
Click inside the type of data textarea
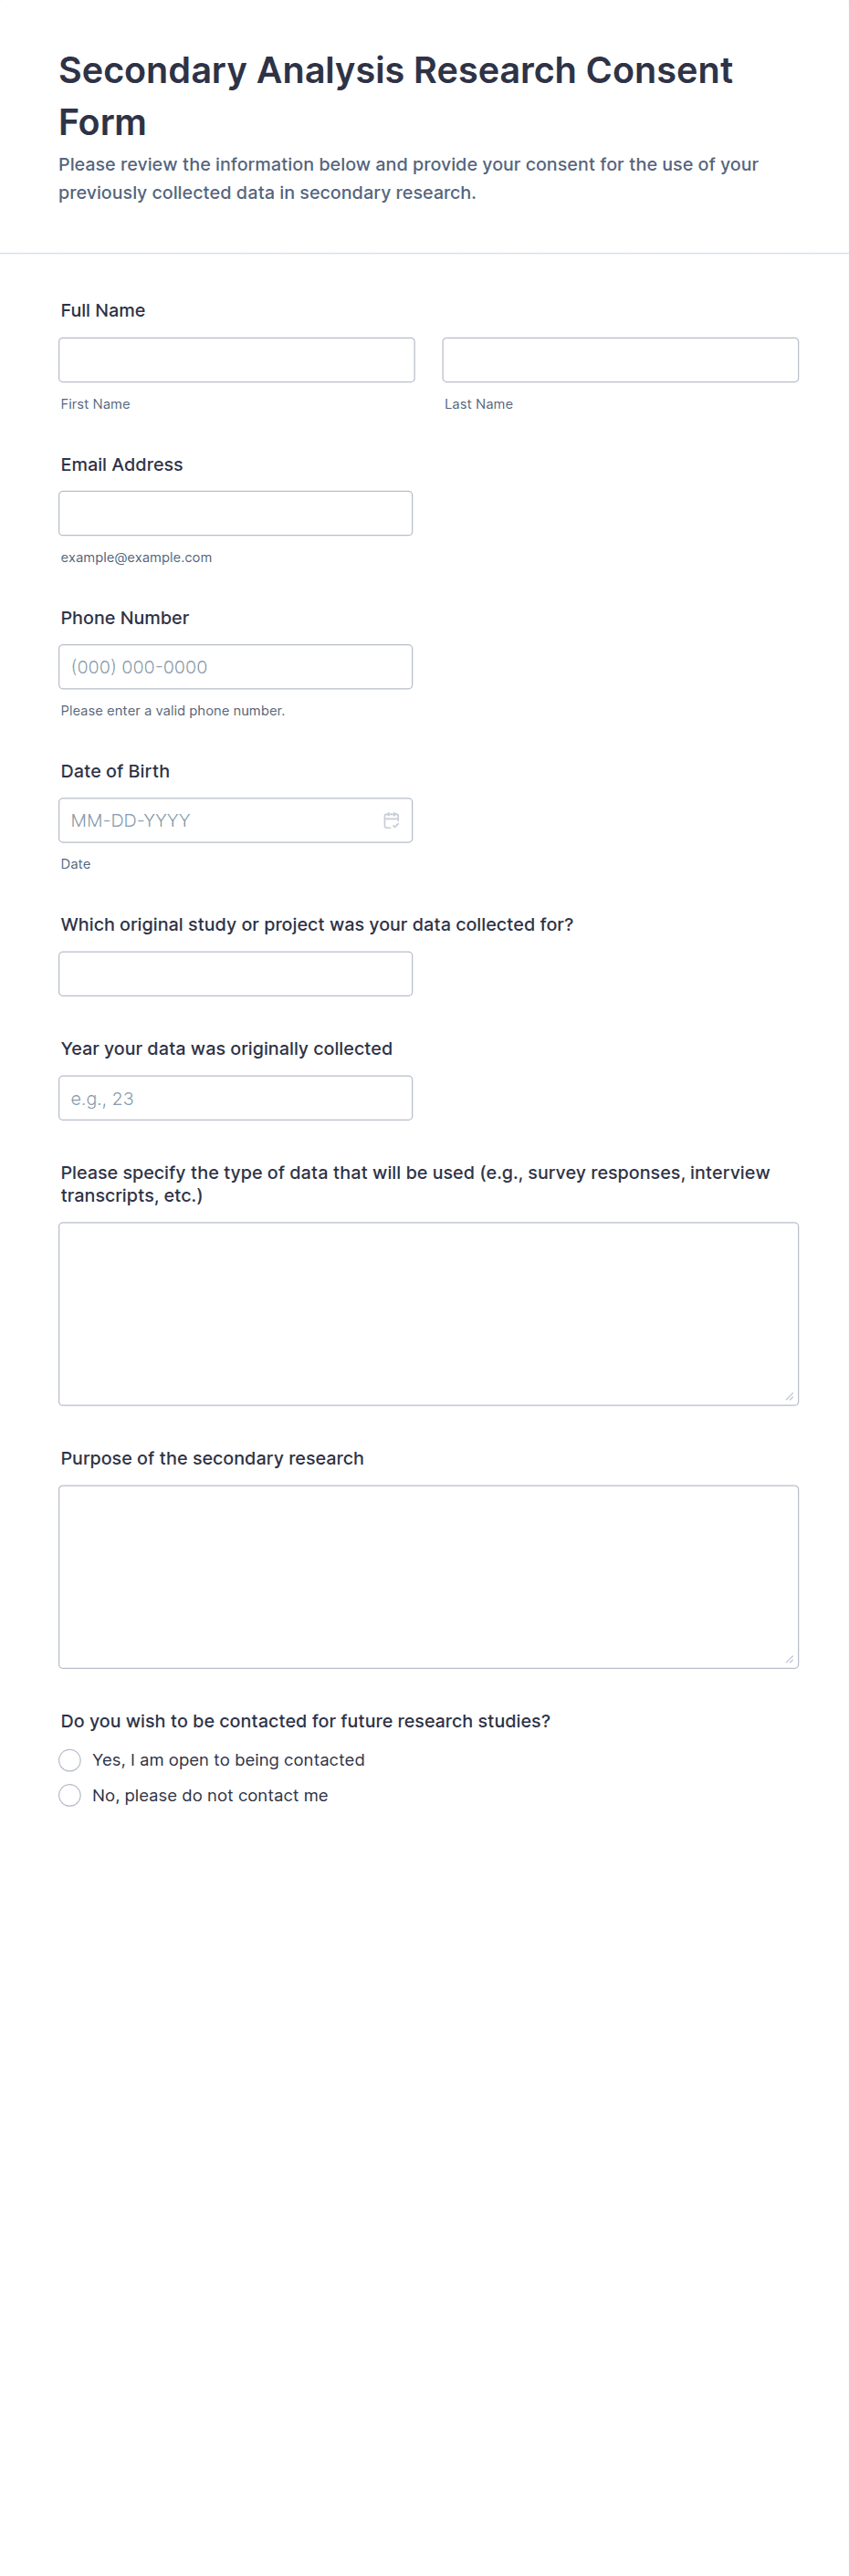pos(428,1313)
